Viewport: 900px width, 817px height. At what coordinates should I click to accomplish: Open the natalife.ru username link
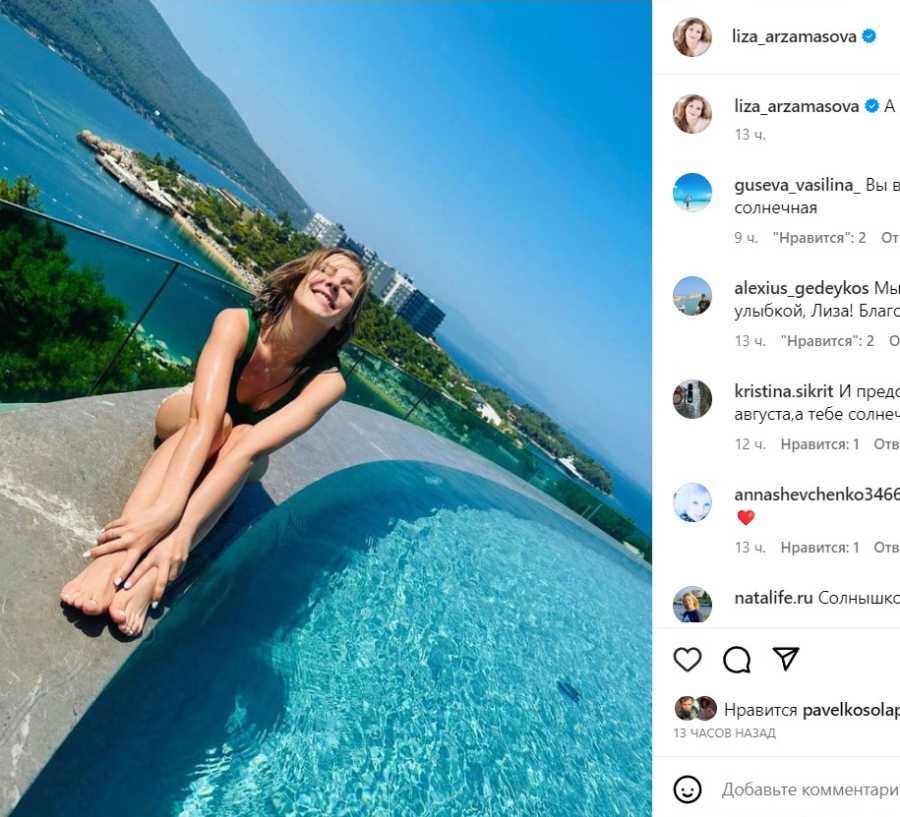pos(773,597)
